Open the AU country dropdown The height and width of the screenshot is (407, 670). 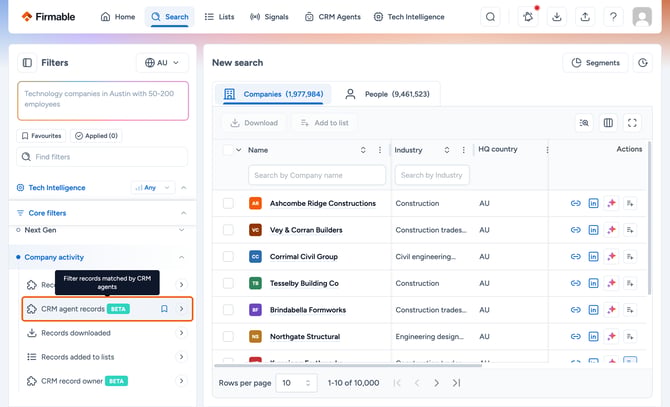click(162, 63)
